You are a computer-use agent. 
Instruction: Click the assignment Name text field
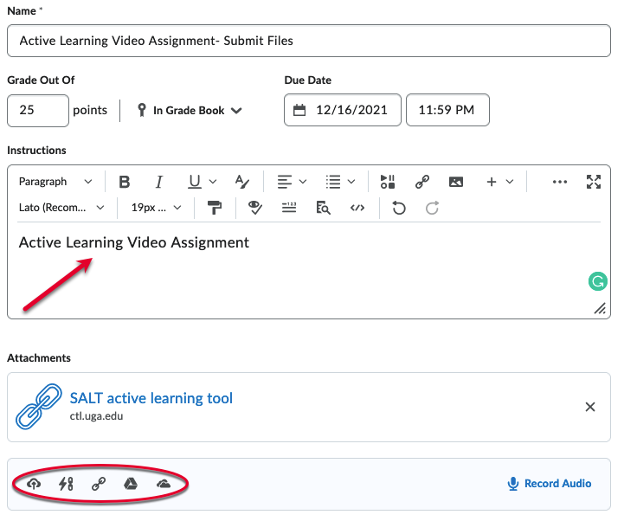(308, 41)
